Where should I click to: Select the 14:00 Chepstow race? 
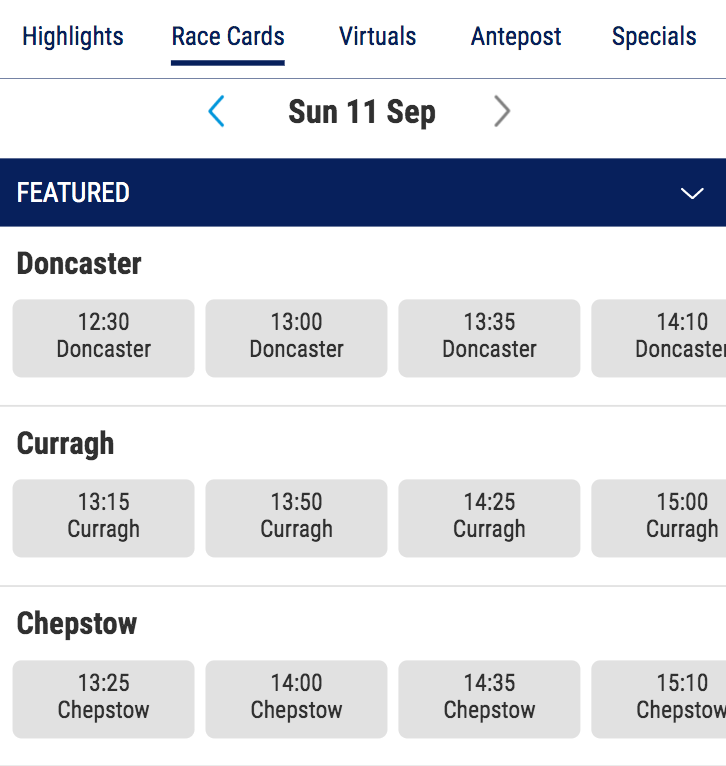(297, 698)
